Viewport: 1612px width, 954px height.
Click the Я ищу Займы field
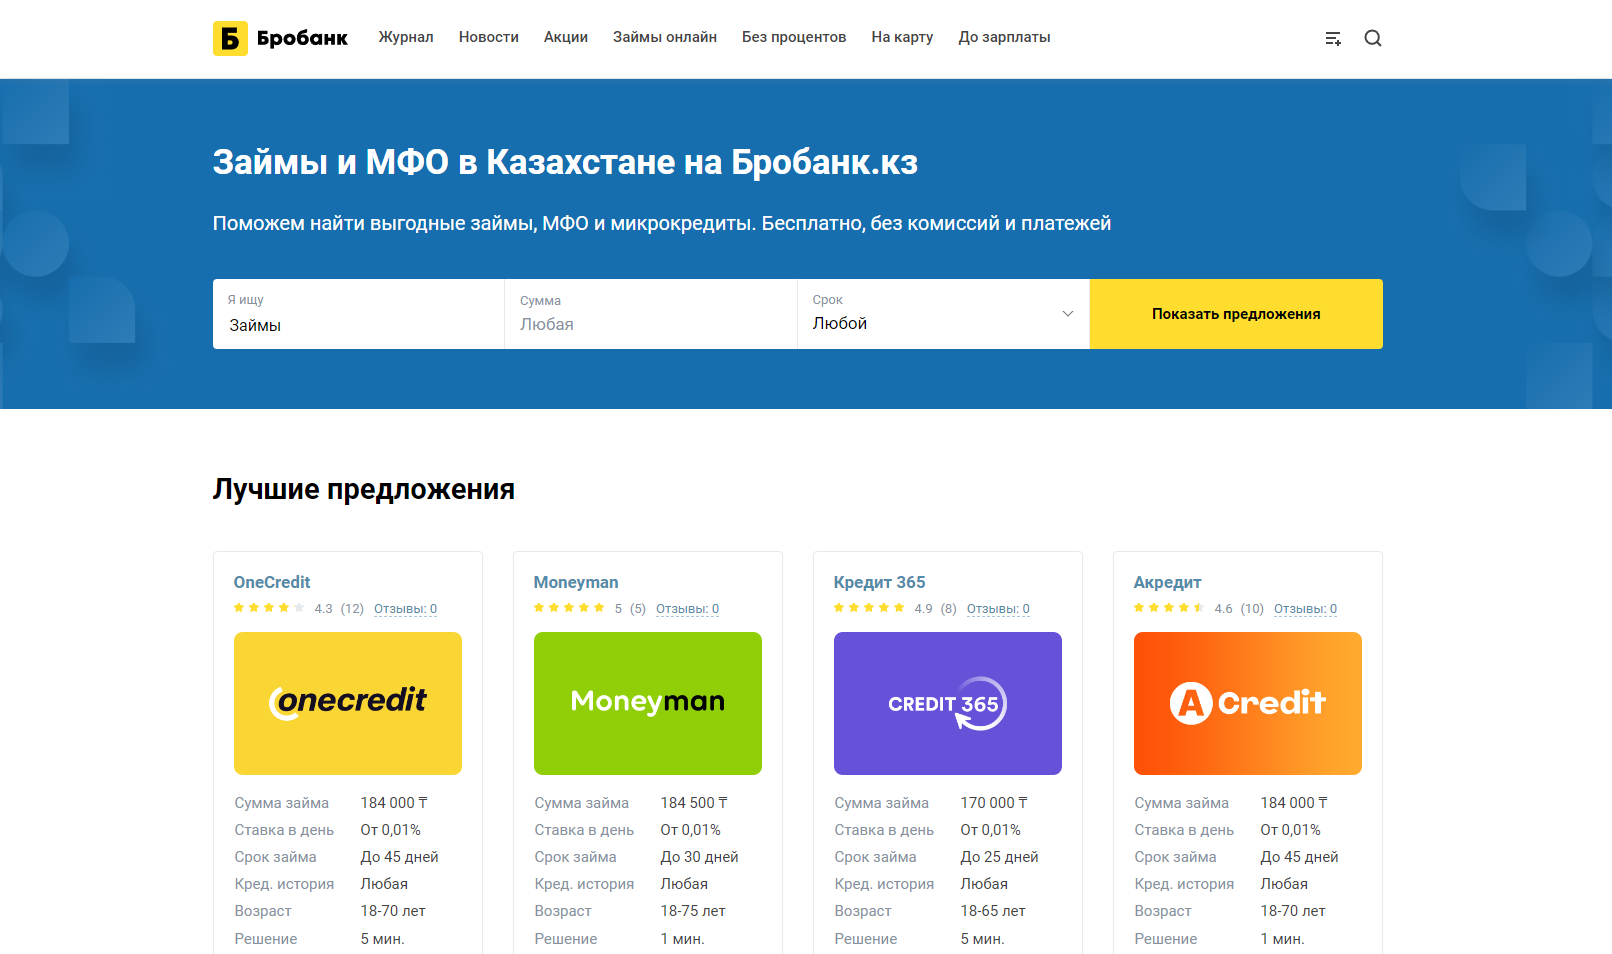point(358,314)
